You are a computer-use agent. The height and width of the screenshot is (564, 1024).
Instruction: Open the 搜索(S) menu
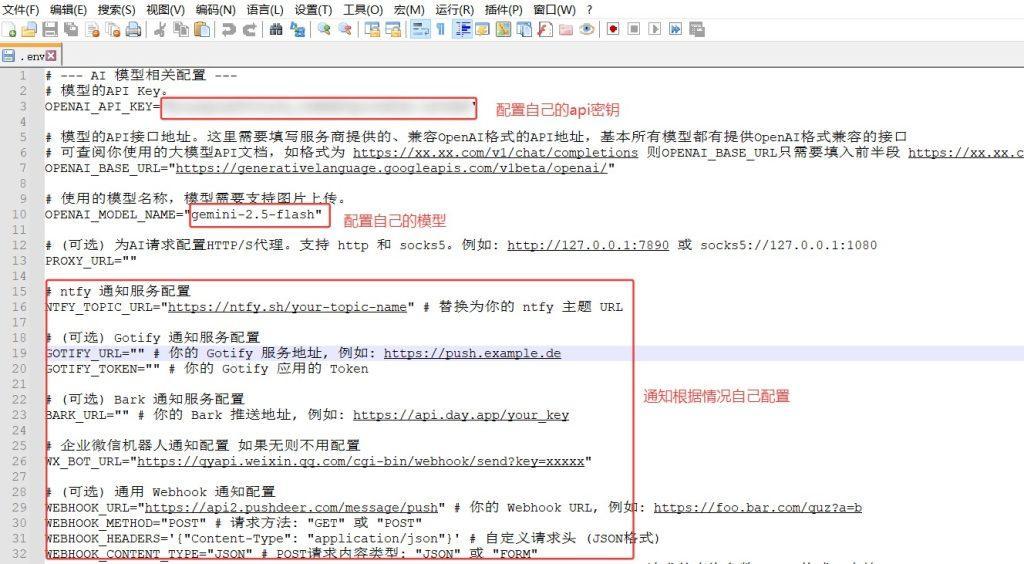click(x=117, y=10)
